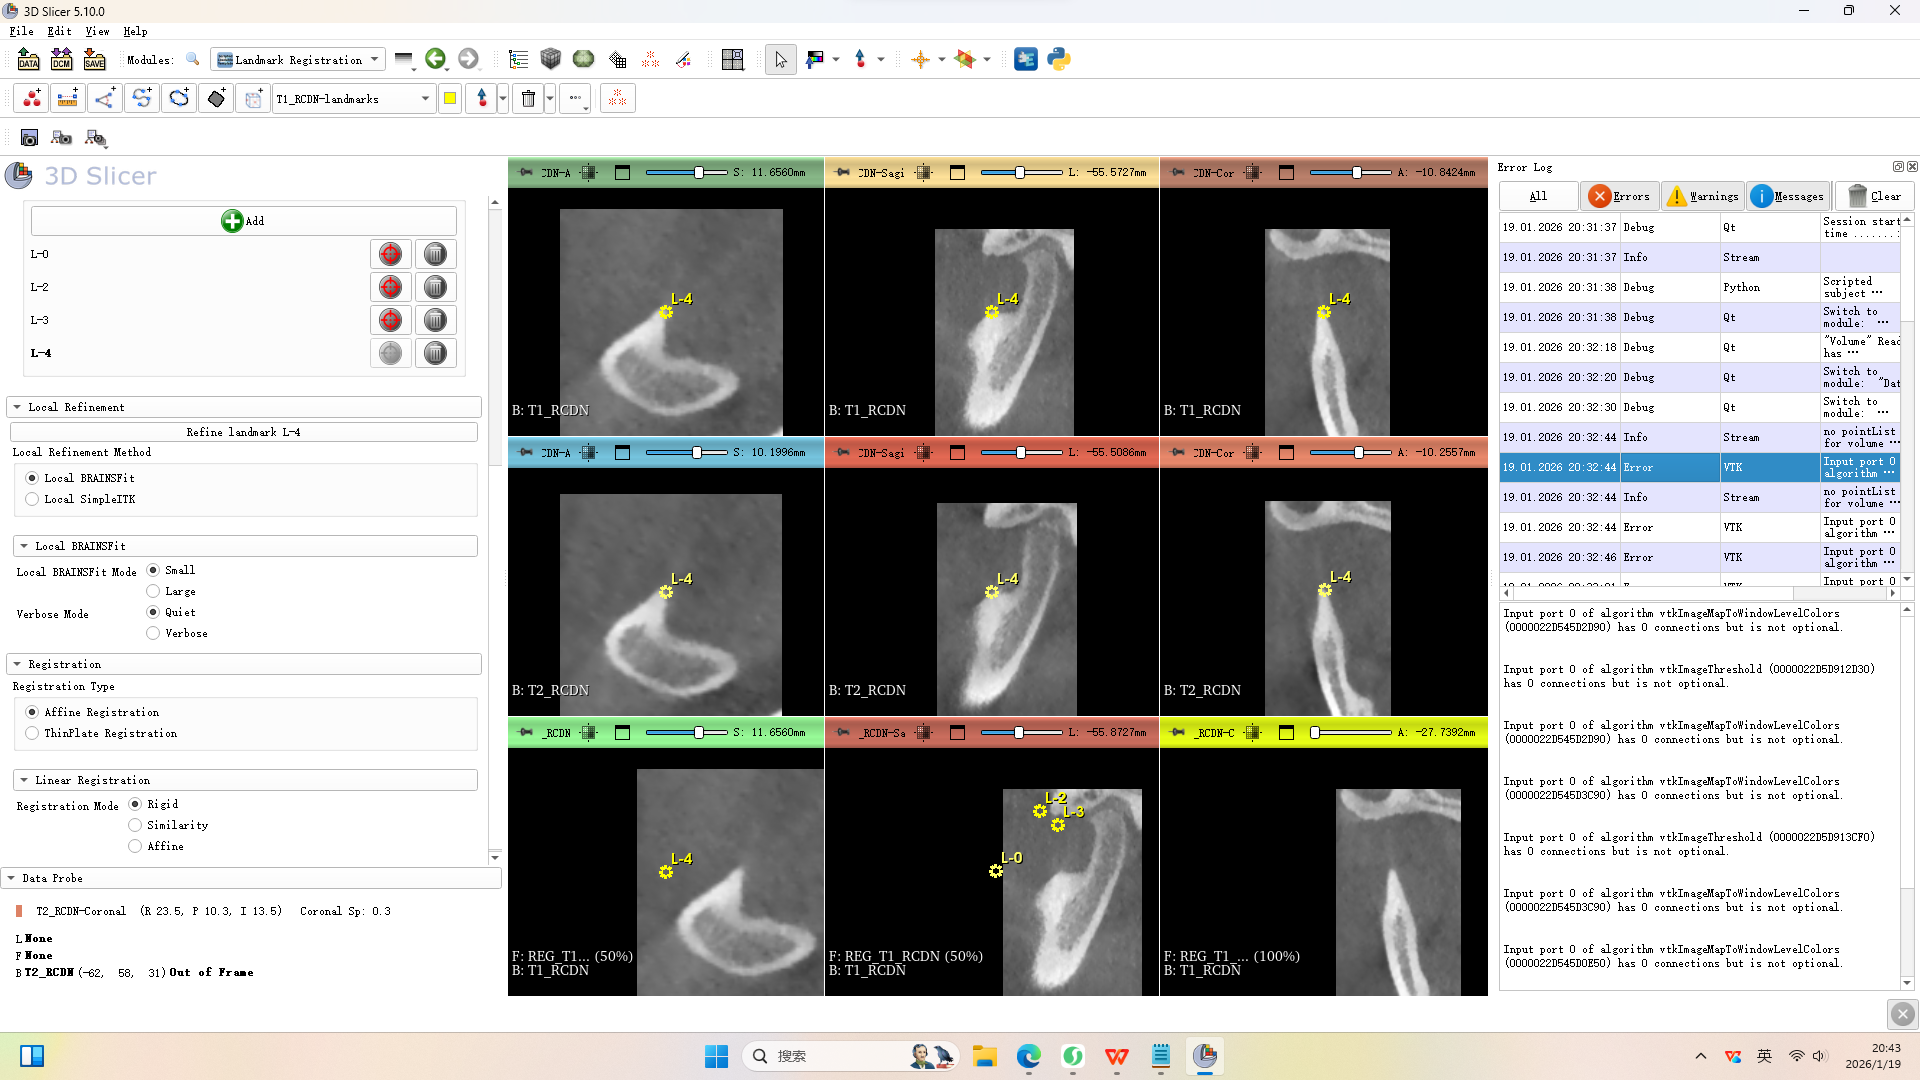Capture a screenshot with camera icon
Viewport: 1920px width, 1080px height.
29,138
